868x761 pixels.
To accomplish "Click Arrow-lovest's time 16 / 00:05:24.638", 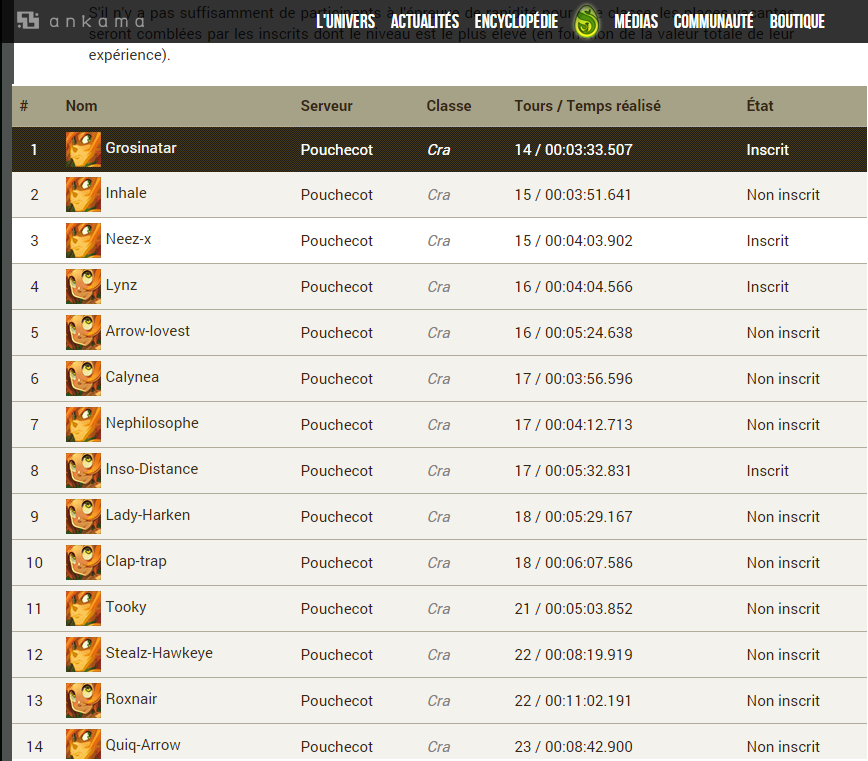I will pos(574,333).
